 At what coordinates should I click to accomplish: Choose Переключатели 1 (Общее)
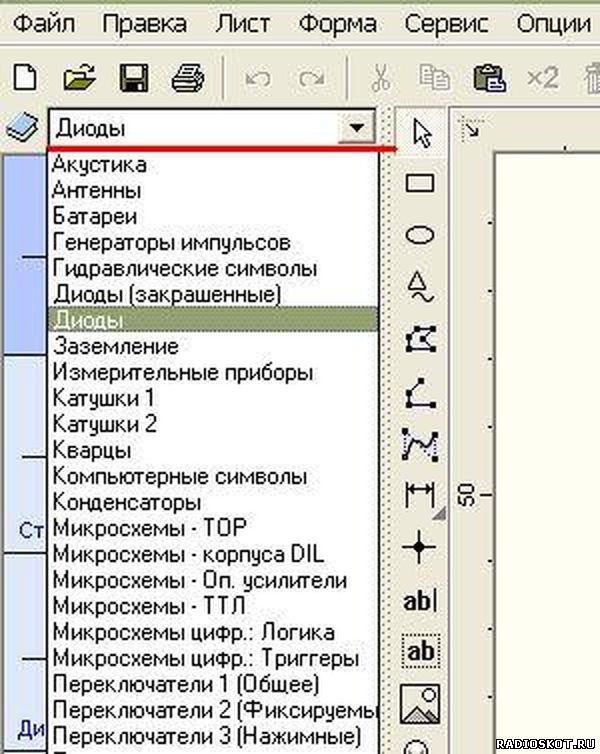coord(213,684)
